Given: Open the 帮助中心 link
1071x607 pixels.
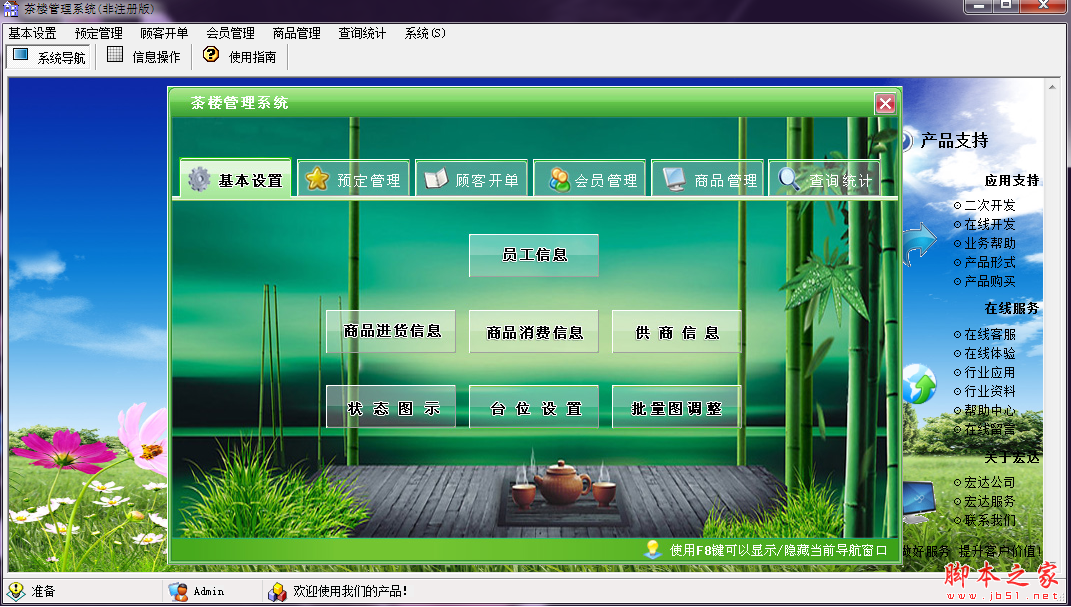Looking at the screenshot, I should pyautogui.click(x=990, y=411).
